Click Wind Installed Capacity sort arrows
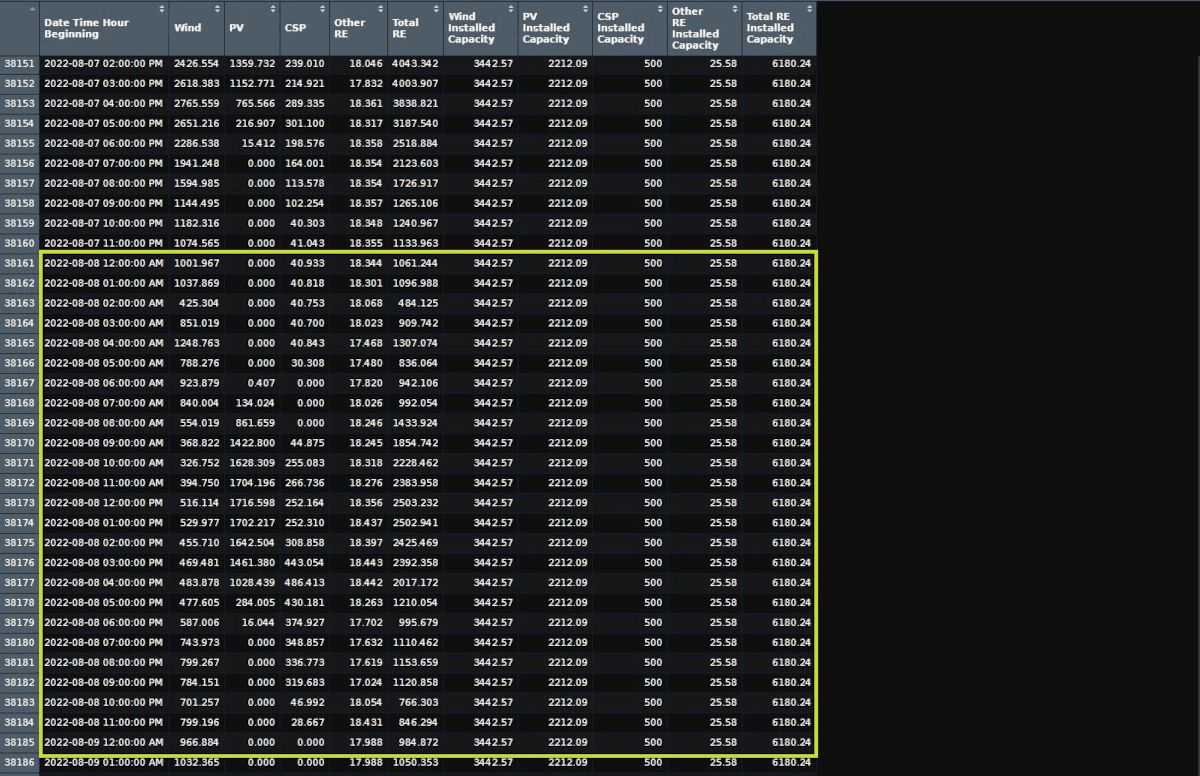 pos(511,9)
